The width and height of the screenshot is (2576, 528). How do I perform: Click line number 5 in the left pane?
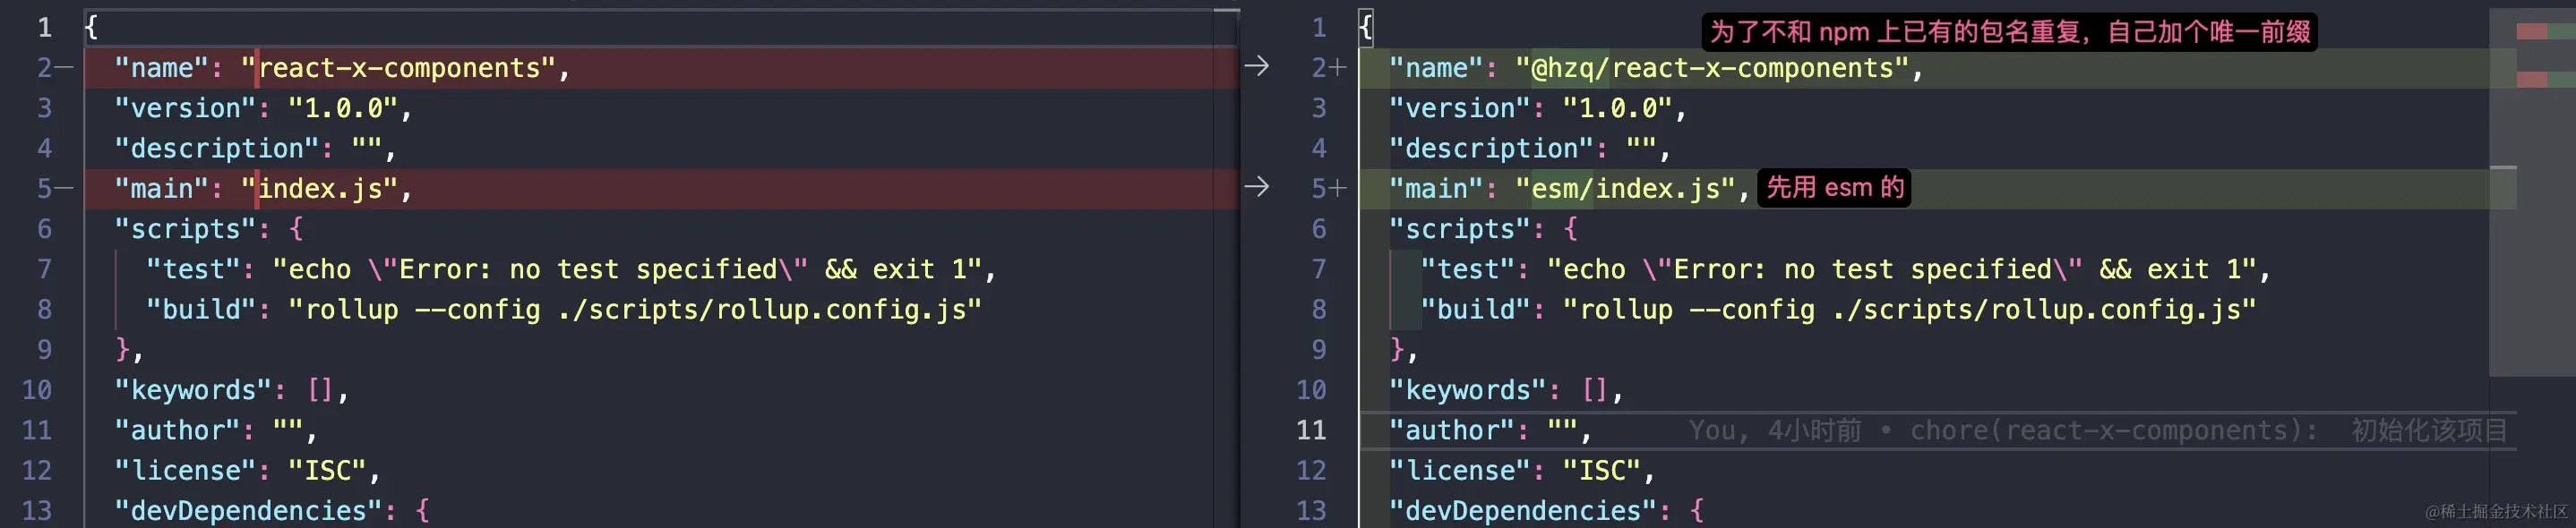tap(45, 188)
